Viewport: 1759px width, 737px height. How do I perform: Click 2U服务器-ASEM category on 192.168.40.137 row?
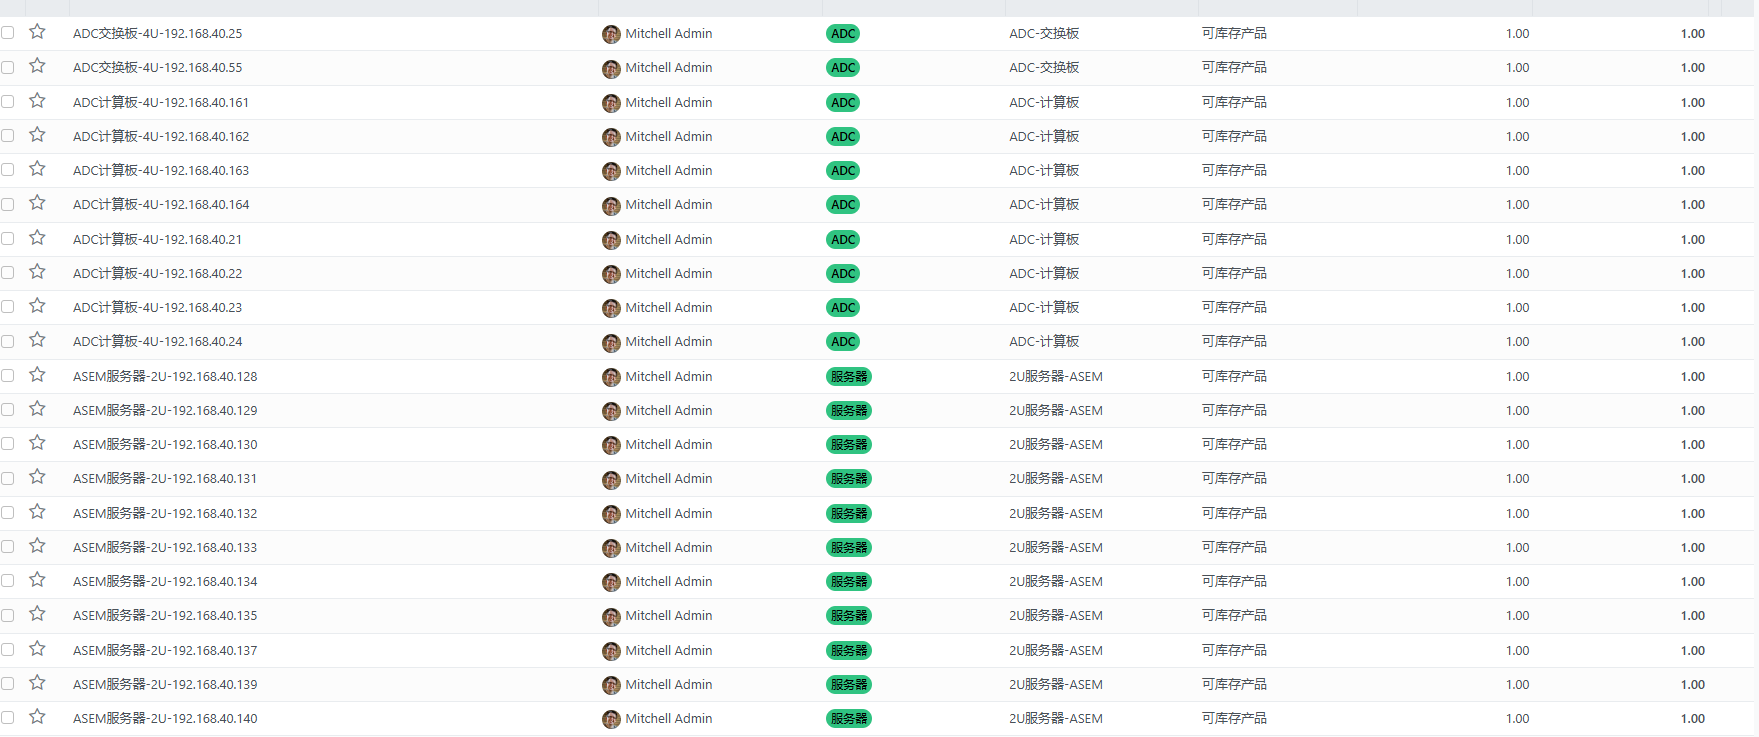tap(1055, 651)
